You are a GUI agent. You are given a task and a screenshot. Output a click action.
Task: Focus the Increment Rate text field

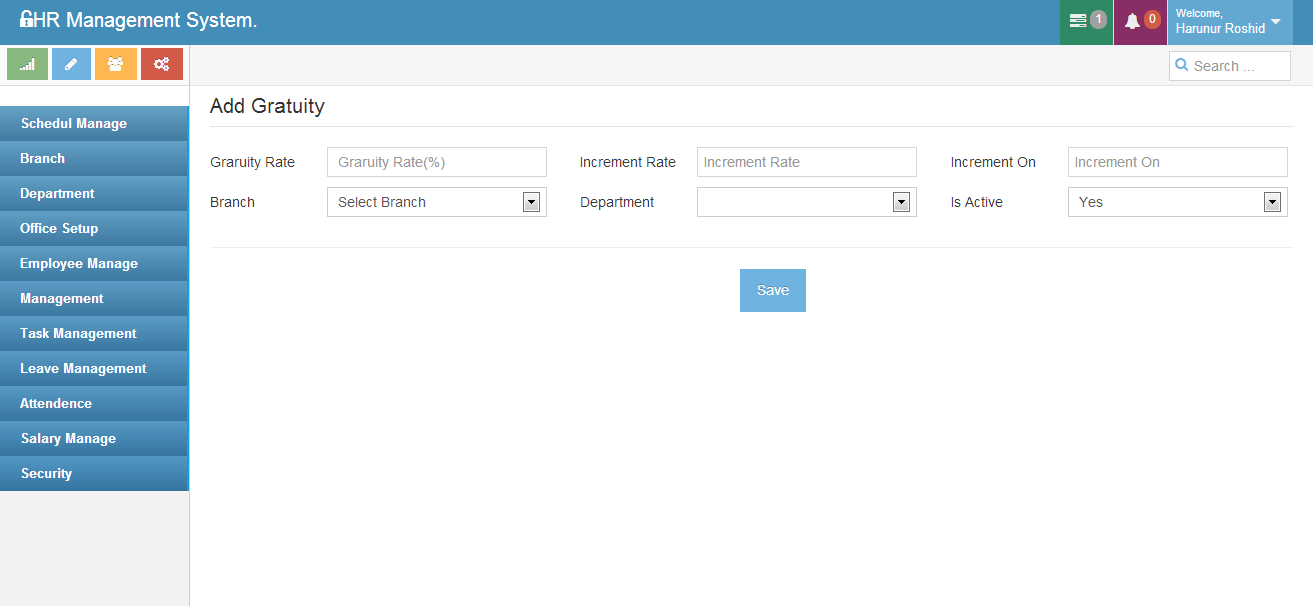(x=806, y=162)
